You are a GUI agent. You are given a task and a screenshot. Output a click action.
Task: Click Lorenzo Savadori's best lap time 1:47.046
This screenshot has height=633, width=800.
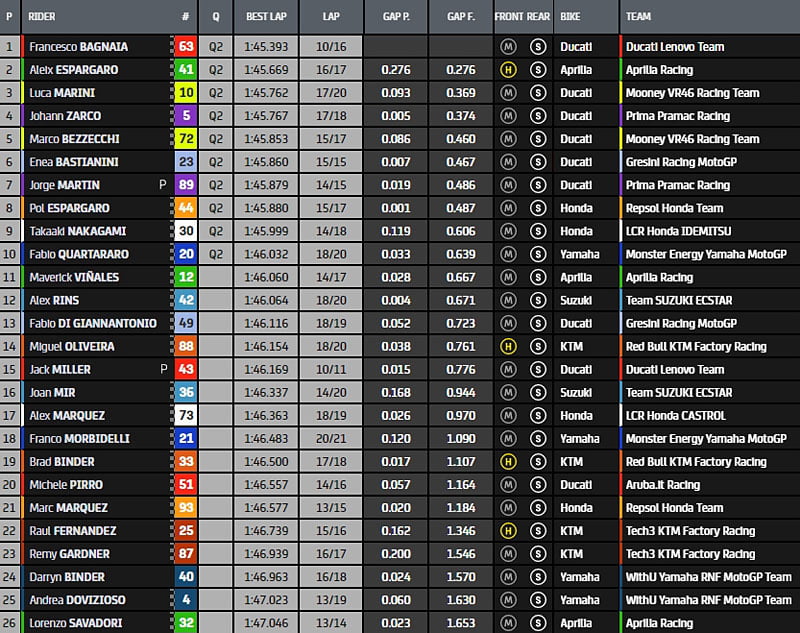tap(266, 623)
